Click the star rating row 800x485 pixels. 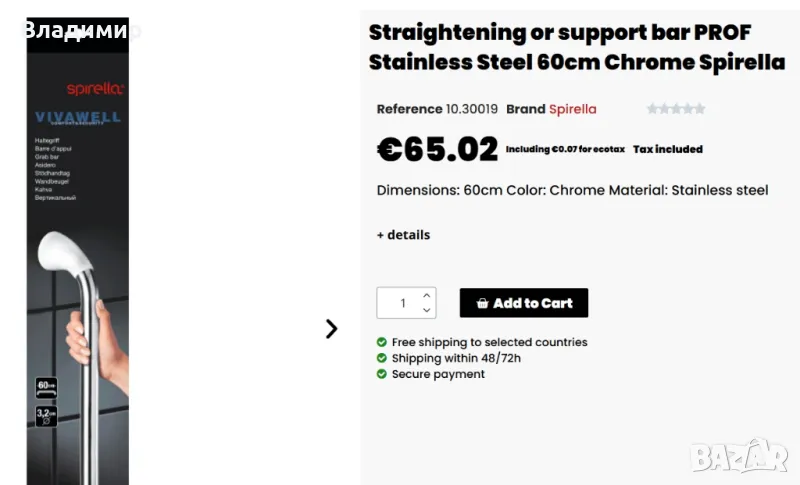coord(676,109)
